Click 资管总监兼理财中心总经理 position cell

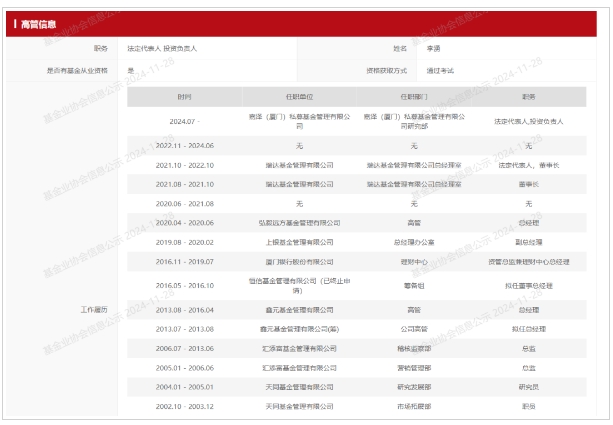point(529,262)
